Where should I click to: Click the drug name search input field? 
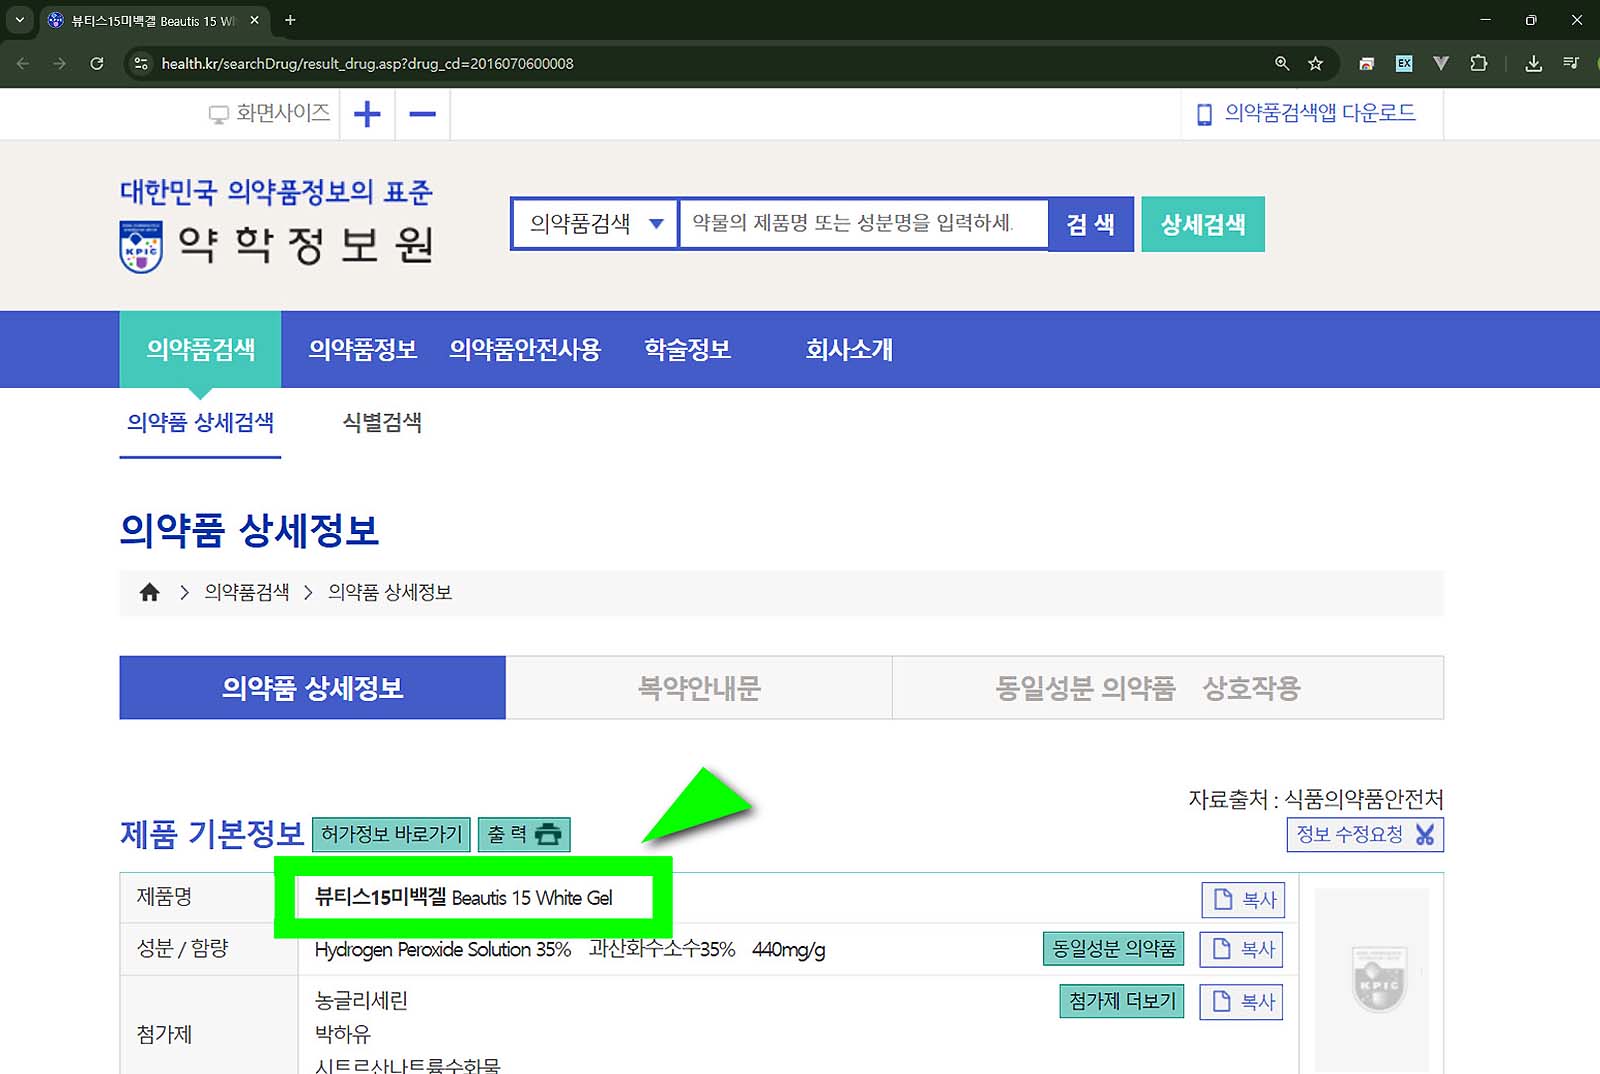point(860,223)
